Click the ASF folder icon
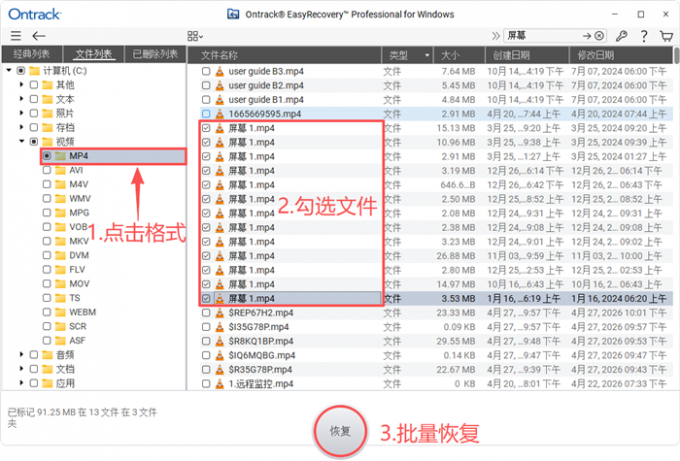This screenshot has width=680, height=461. click(60, 340)
